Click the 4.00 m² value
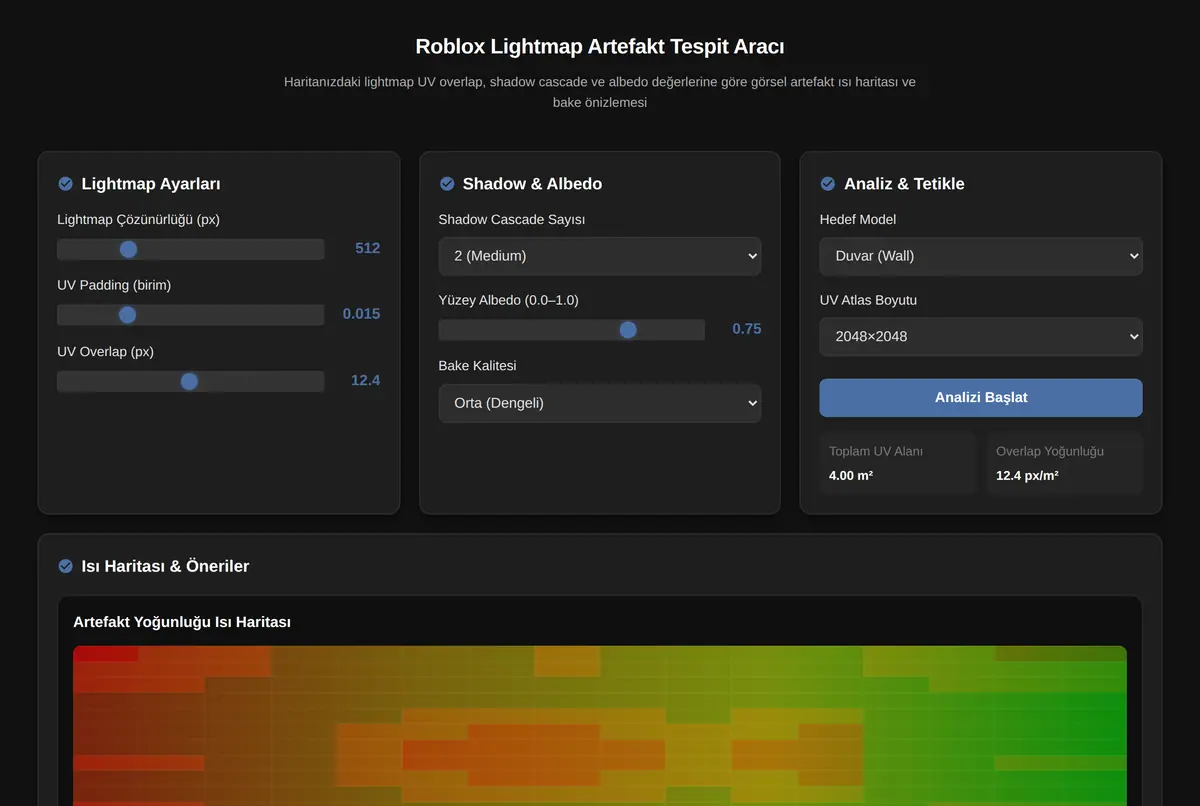This screenshot has height=806, width=1200. [851, 476]
